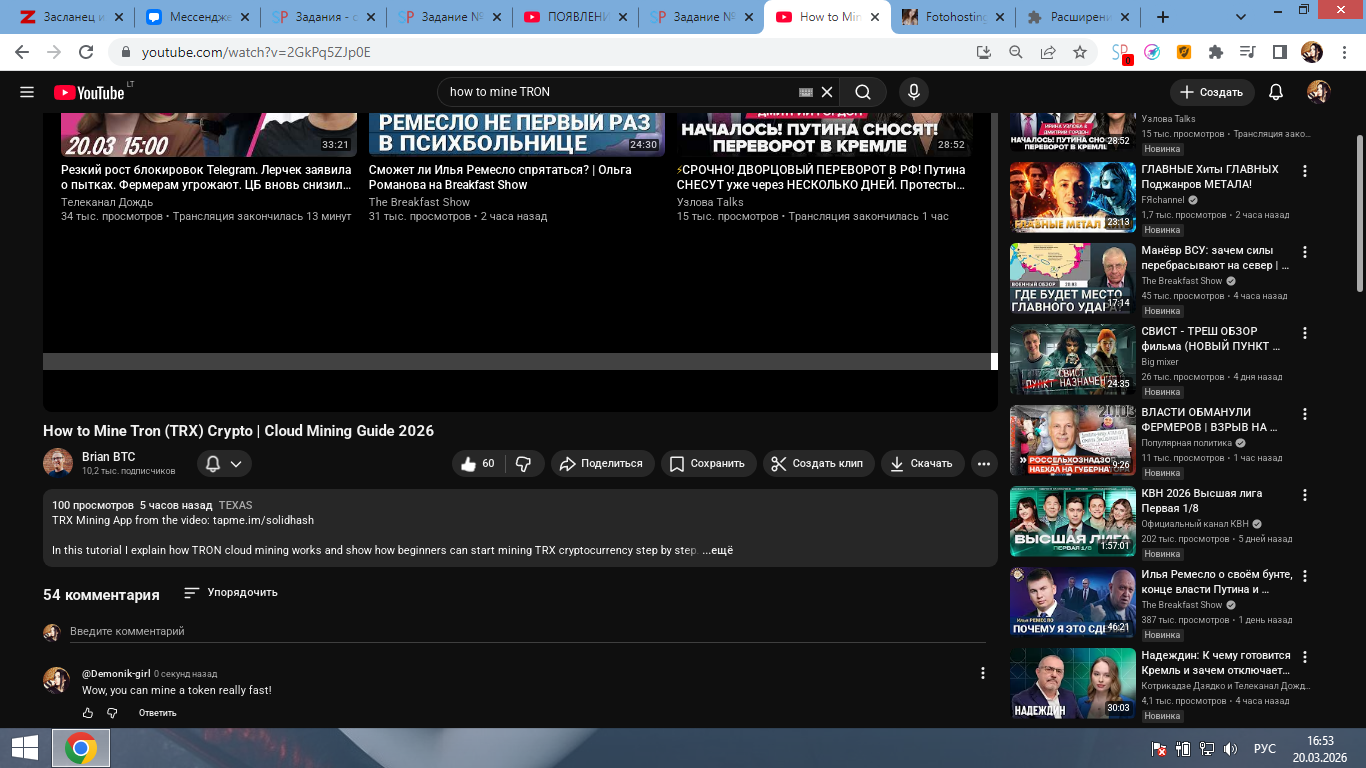Expand the video description with ...ещё
The width and height of the screenshot is (1366, 768).
718,550
